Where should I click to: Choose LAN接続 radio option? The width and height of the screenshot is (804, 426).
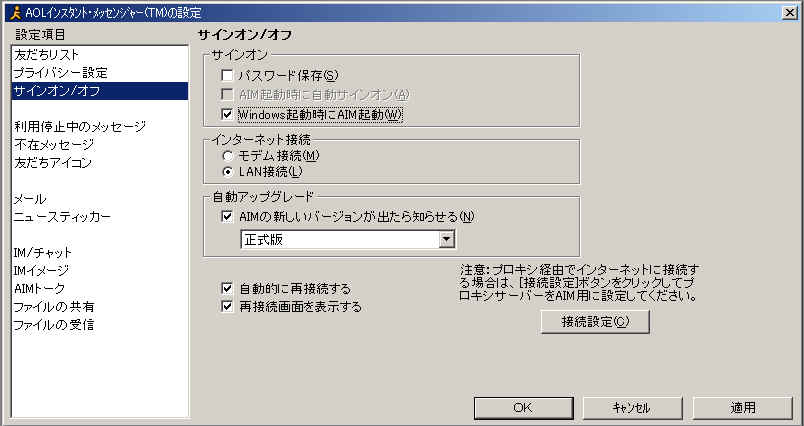coord(228,172)
